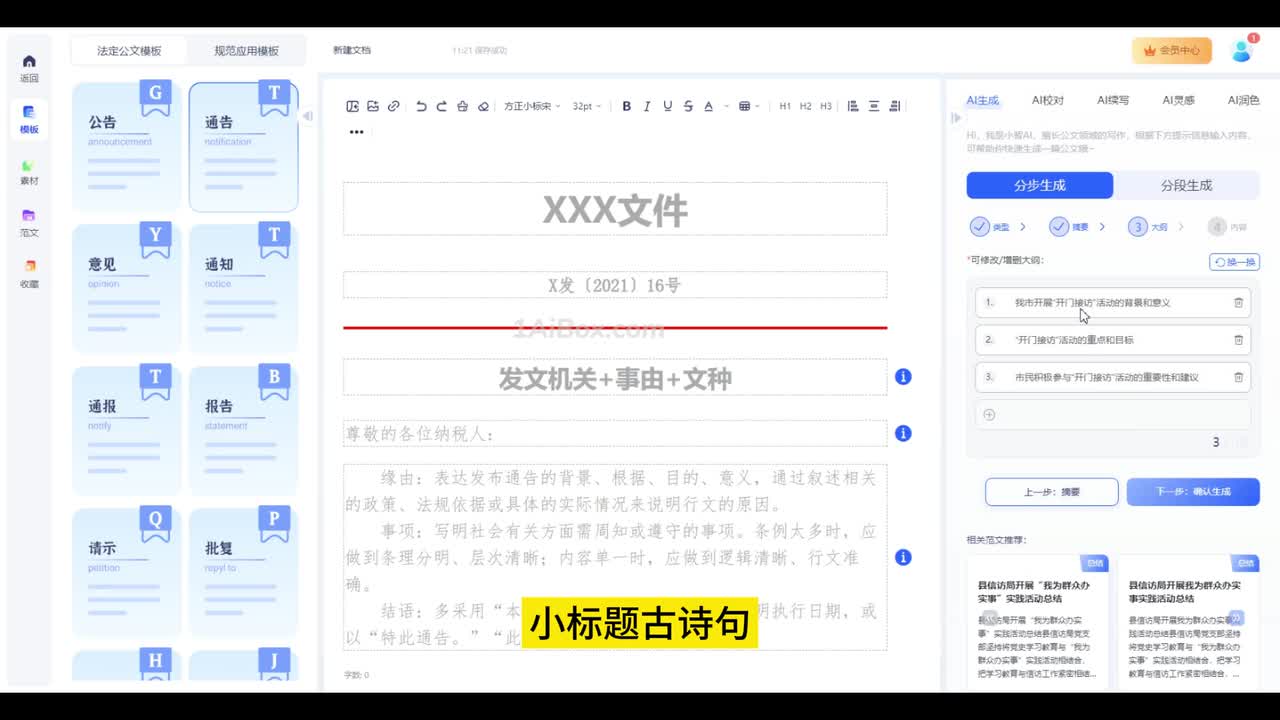Delete outline item 1 with trash icon
1280x720 pixels.
click(1238, 303)
